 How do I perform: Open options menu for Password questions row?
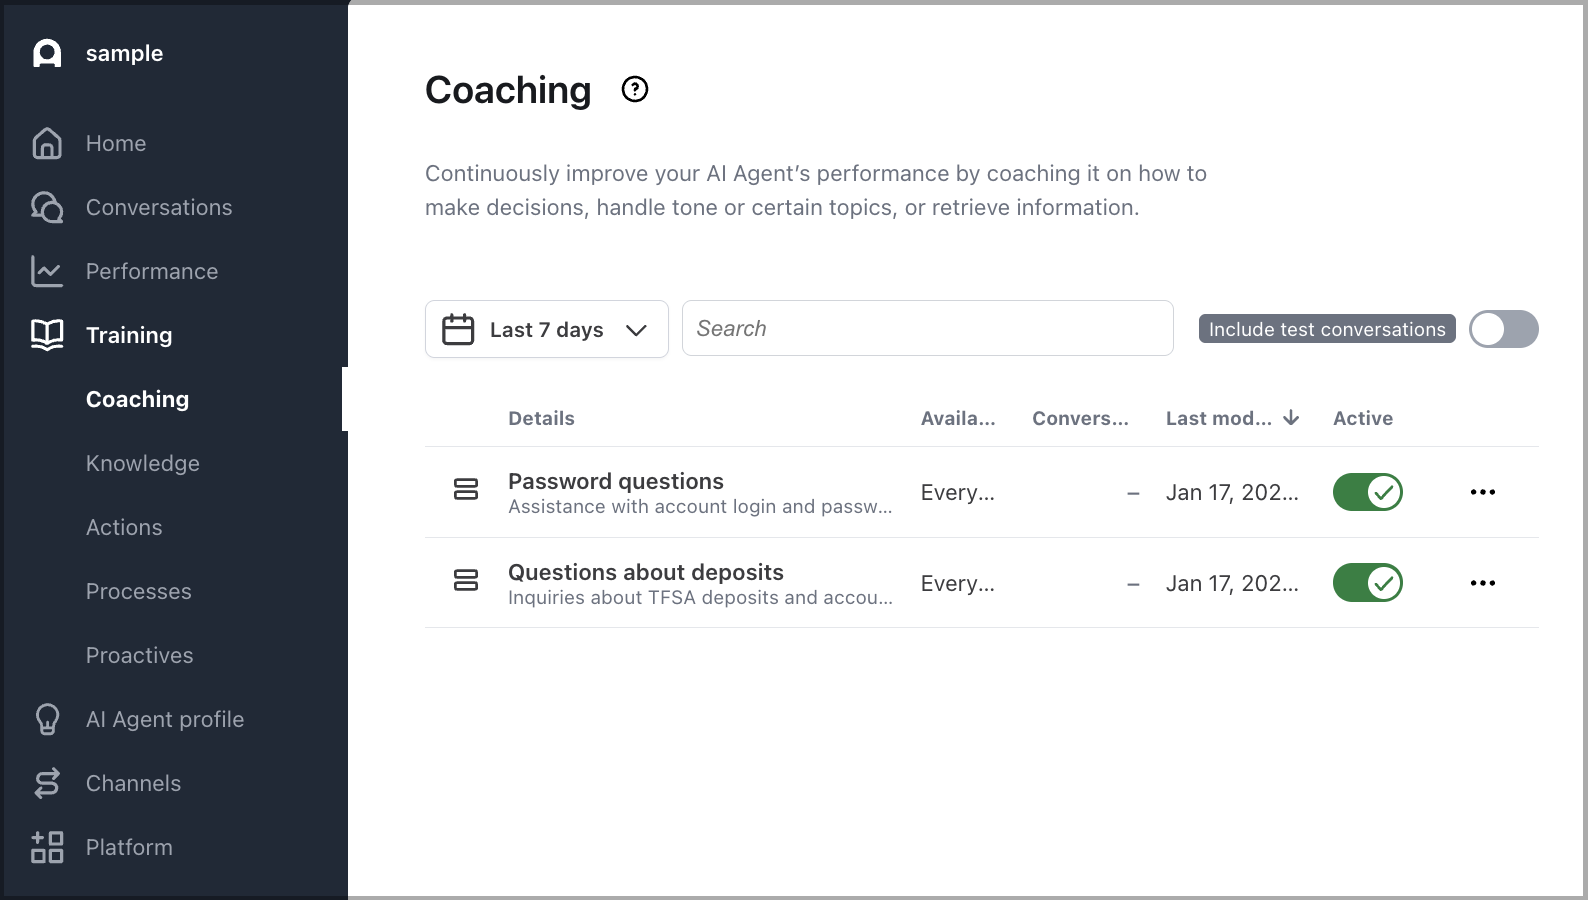pos(1483,492)
